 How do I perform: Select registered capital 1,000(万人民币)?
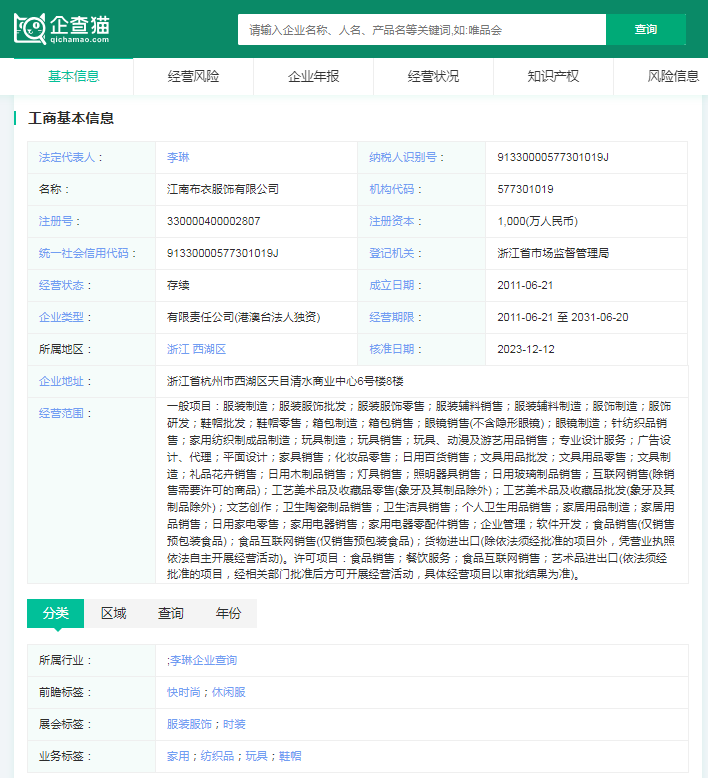[x=538, y=221]
